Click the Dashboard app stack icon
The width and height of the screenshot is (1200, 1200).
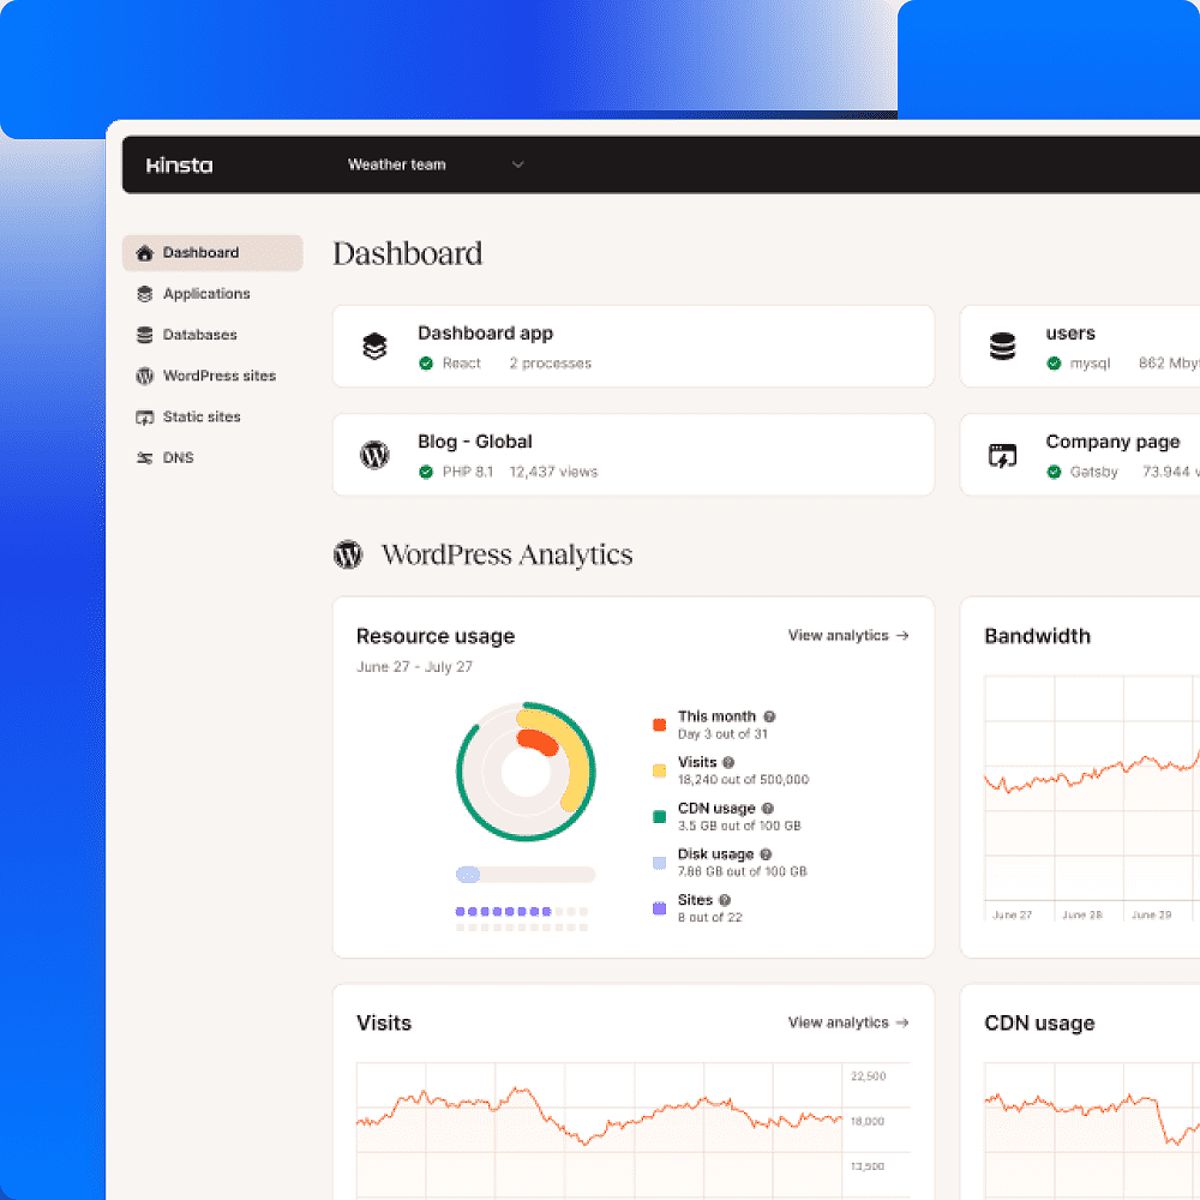[374, 346]
